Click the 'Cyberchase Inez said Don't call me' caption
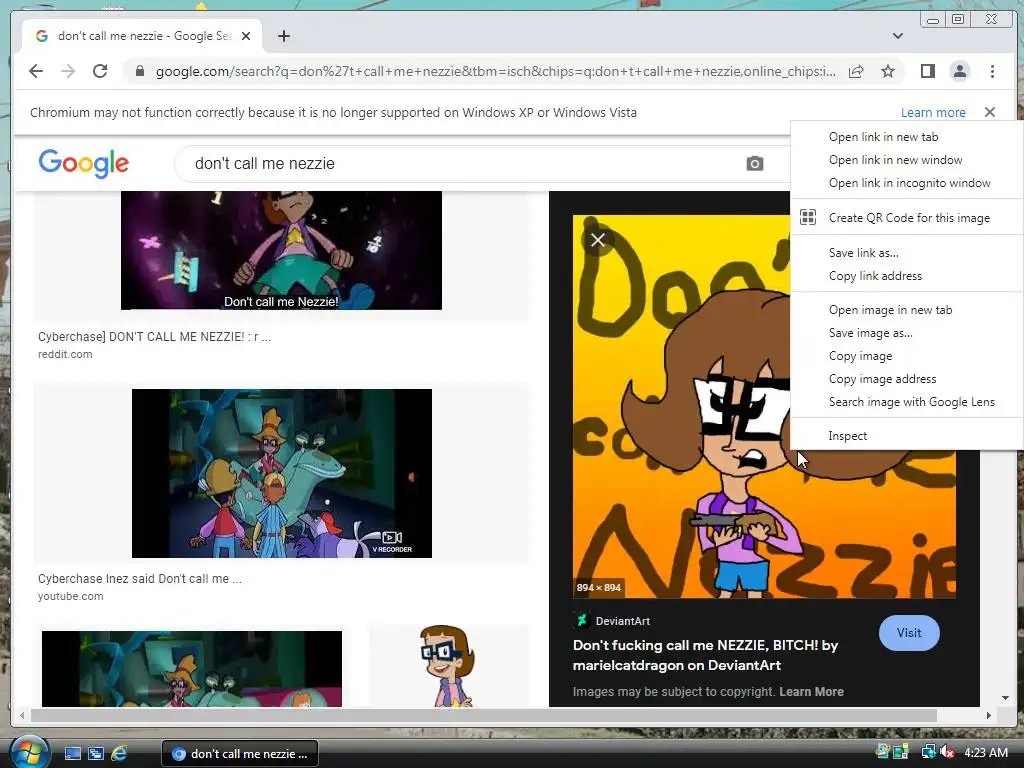Image resolution: width=1024 pixels, height=768 pixels. click(x=140, y=579)
